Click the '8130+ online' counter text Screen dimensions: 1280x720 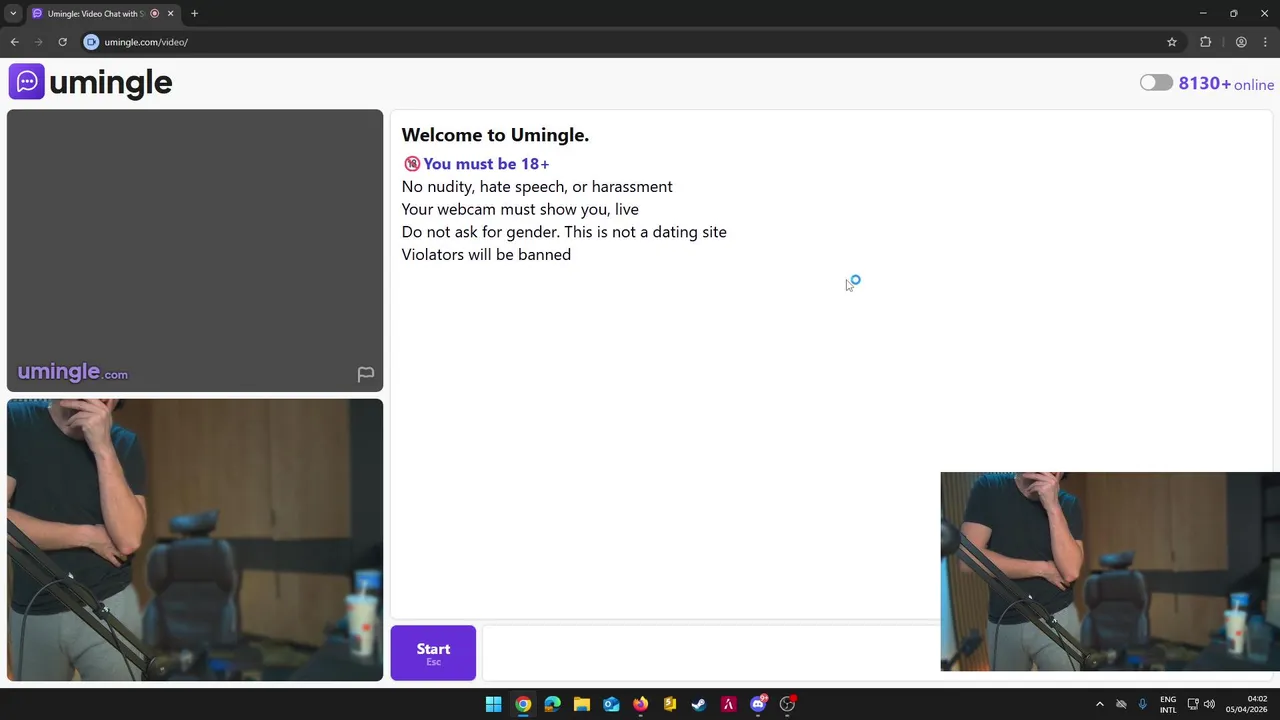[x=1226, y=84]
